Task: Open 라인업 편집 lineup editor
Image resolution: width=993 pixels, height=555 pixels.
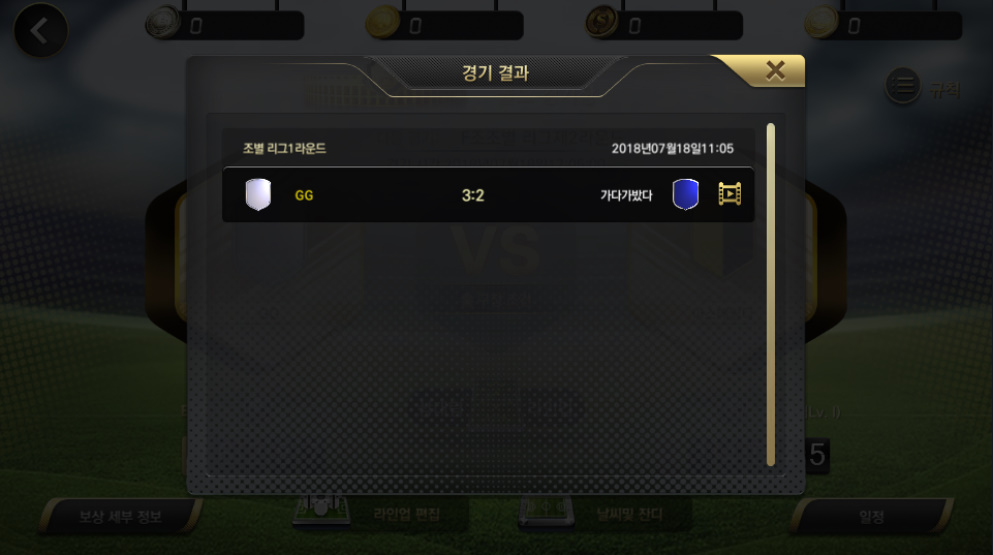Action: point(406,514)
